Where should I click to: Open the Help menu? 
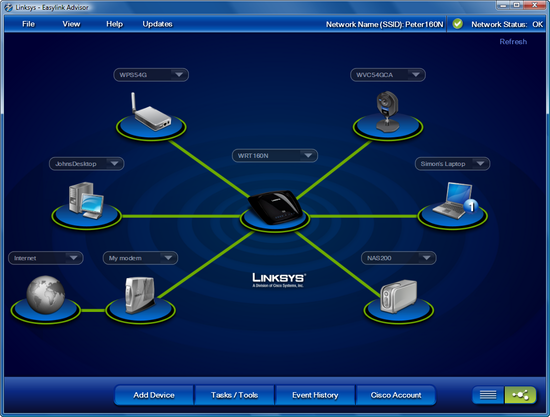pos(115,24)
